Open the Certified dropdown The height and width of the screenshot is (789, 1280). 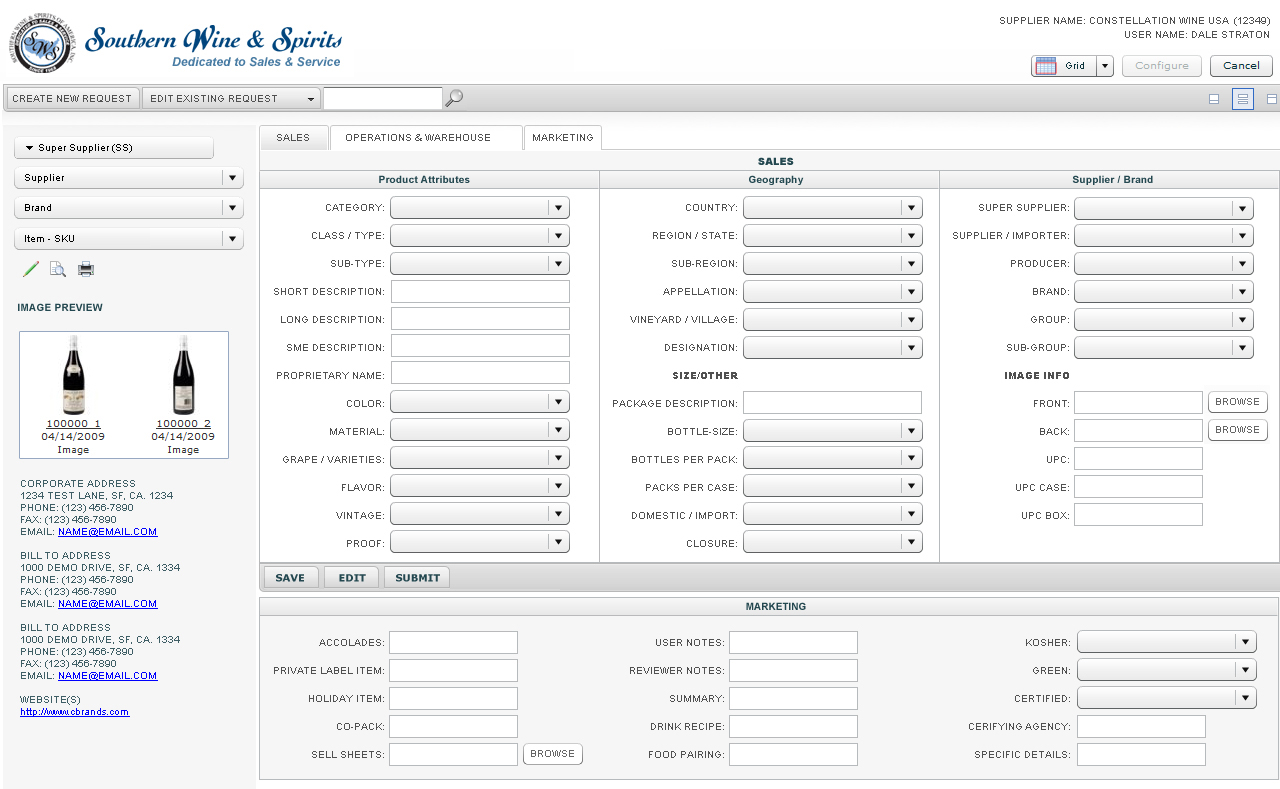tap(1167, 698)
